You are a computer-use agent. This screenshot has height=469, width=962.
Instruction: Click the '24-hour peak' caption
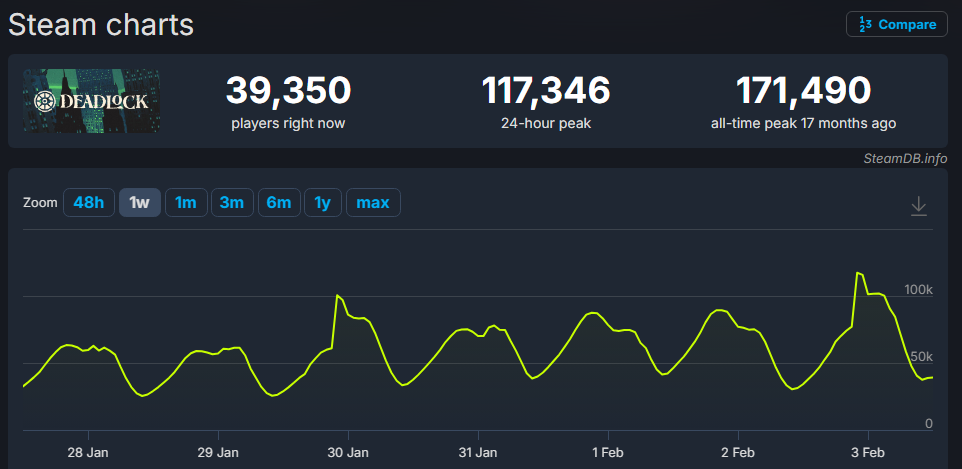(546, 123)
